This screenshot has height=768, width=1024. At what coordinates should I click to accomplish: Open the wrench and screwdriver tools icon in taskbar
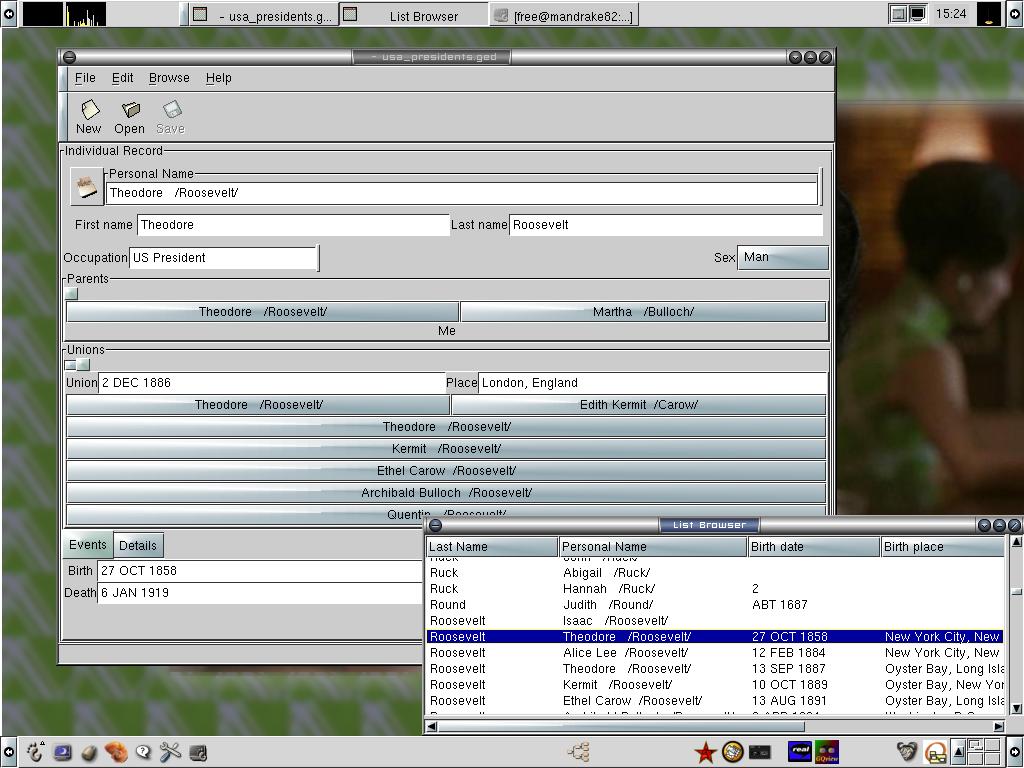(171, 752)
